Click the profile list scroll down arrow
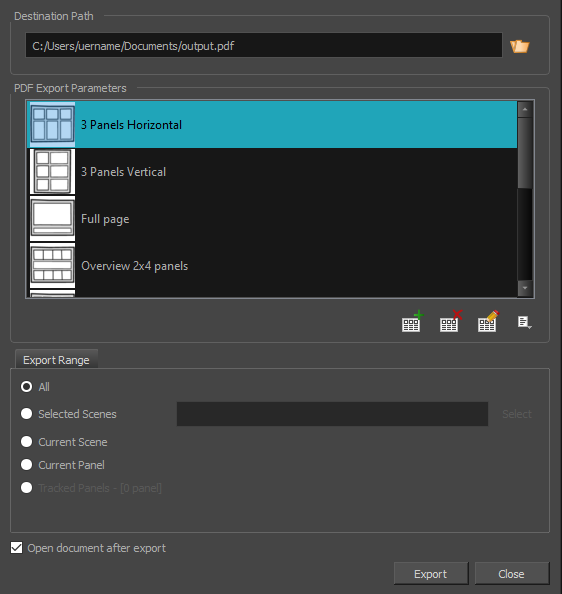This screenshot has height=594, width=562. 525,288
